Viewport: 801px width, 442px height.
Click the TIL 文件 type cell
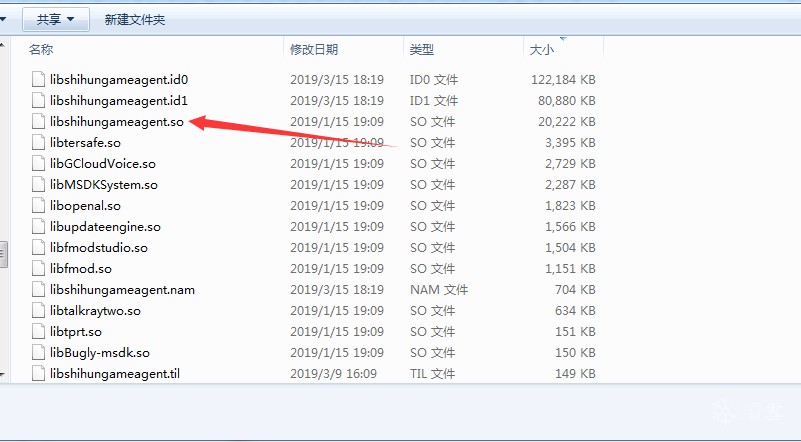432,373
